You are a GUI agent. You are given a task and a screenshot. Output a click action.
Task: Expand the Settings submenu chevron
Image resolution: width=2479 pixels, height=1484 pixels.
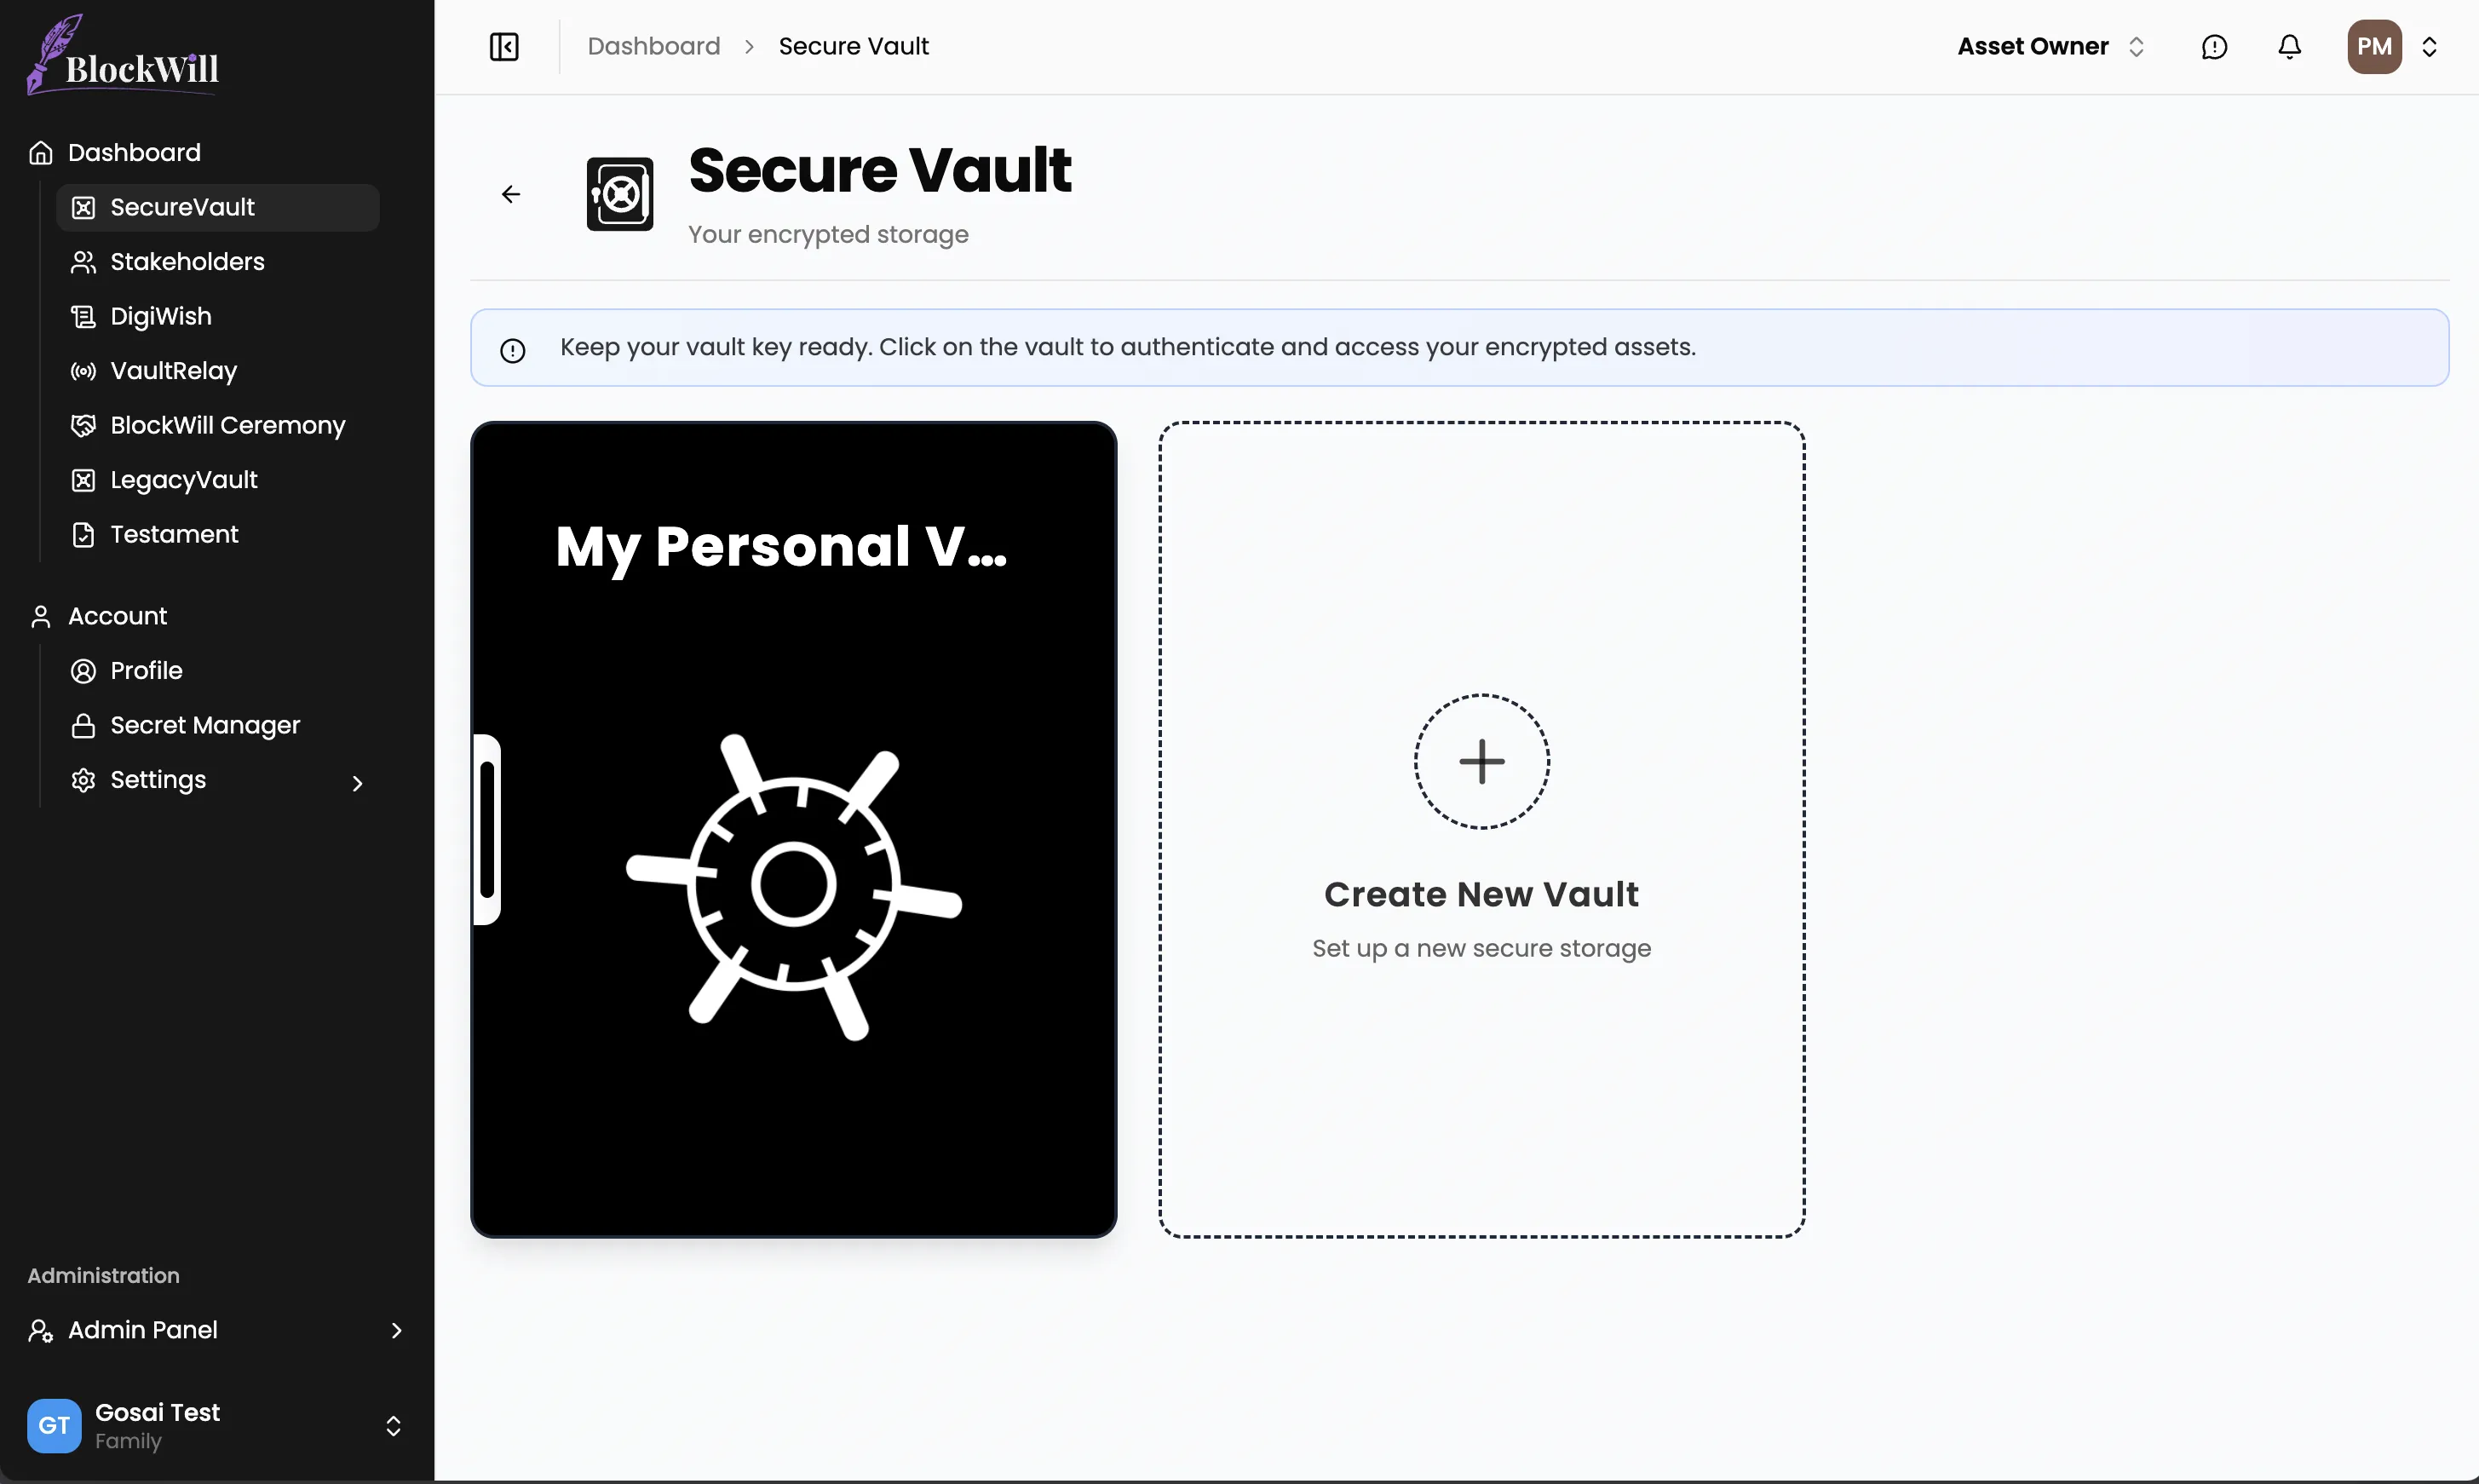coord(357,783)
